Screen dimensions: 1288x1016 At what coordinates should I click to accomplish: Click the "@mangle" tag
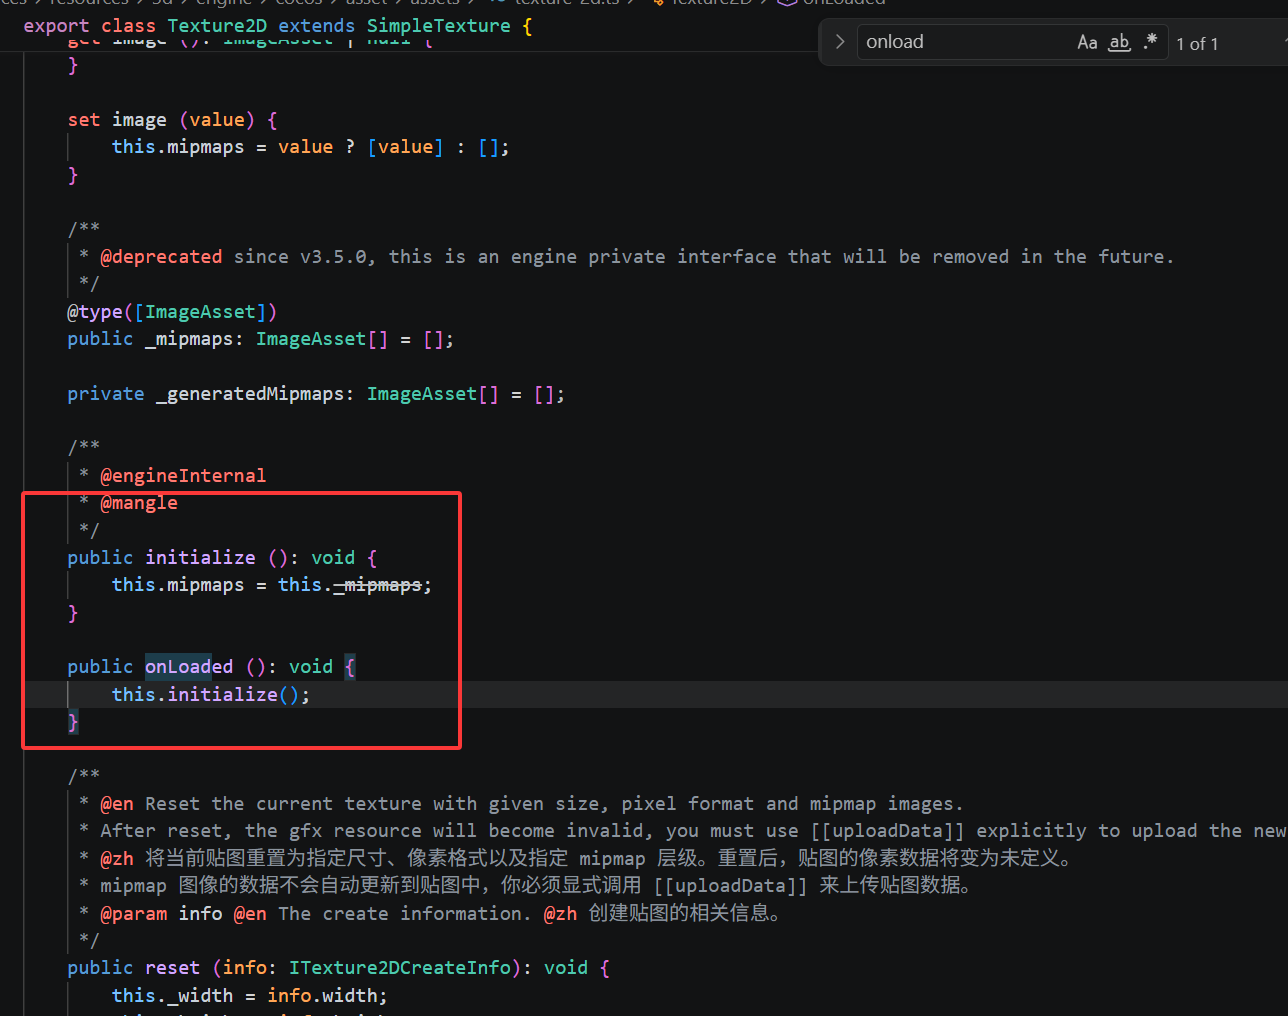(x=139, y=503)
